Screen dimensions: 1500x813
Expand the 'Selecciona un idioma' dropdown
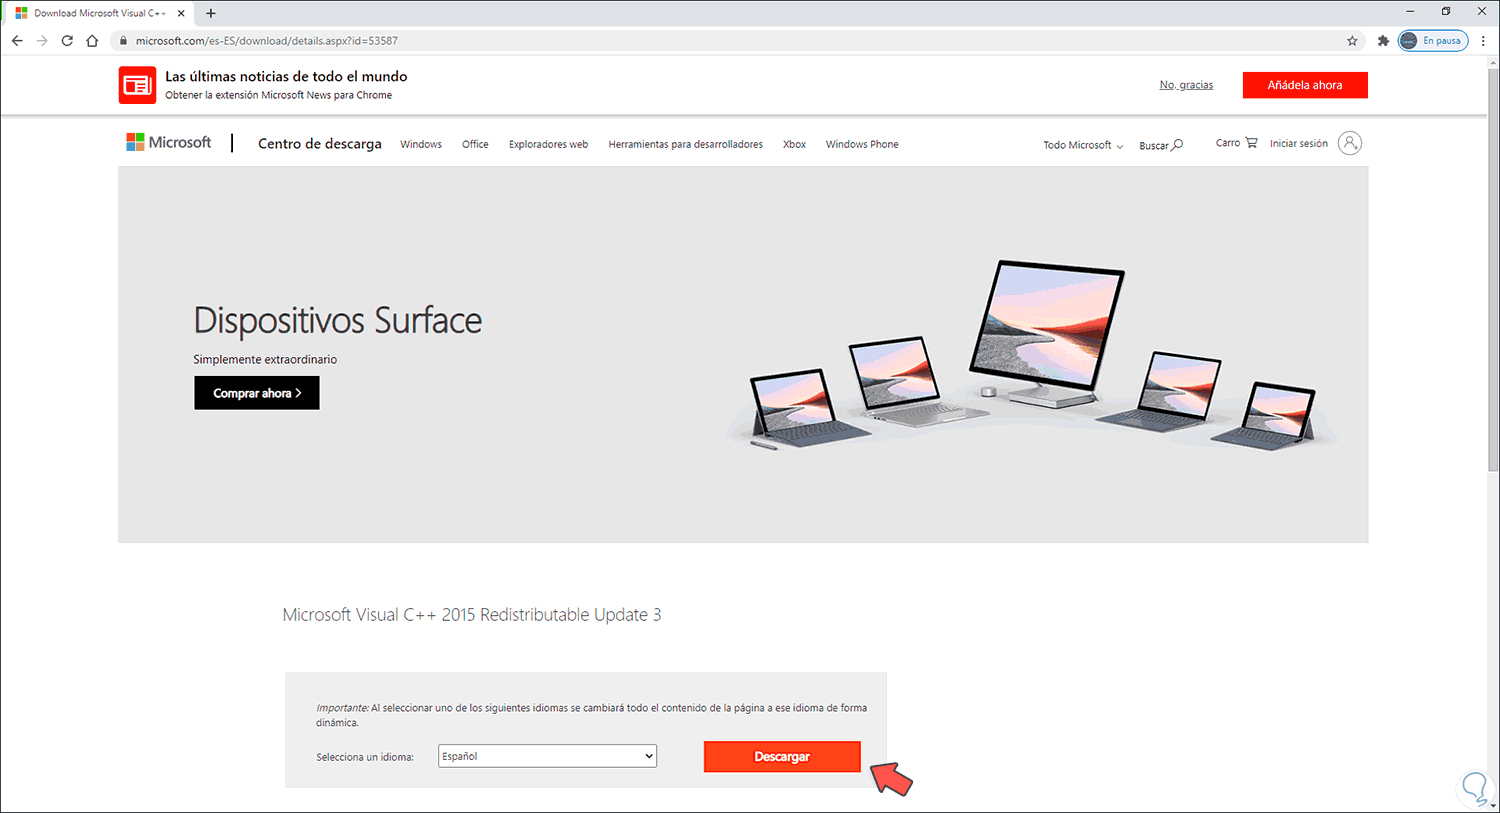(547, 756)
